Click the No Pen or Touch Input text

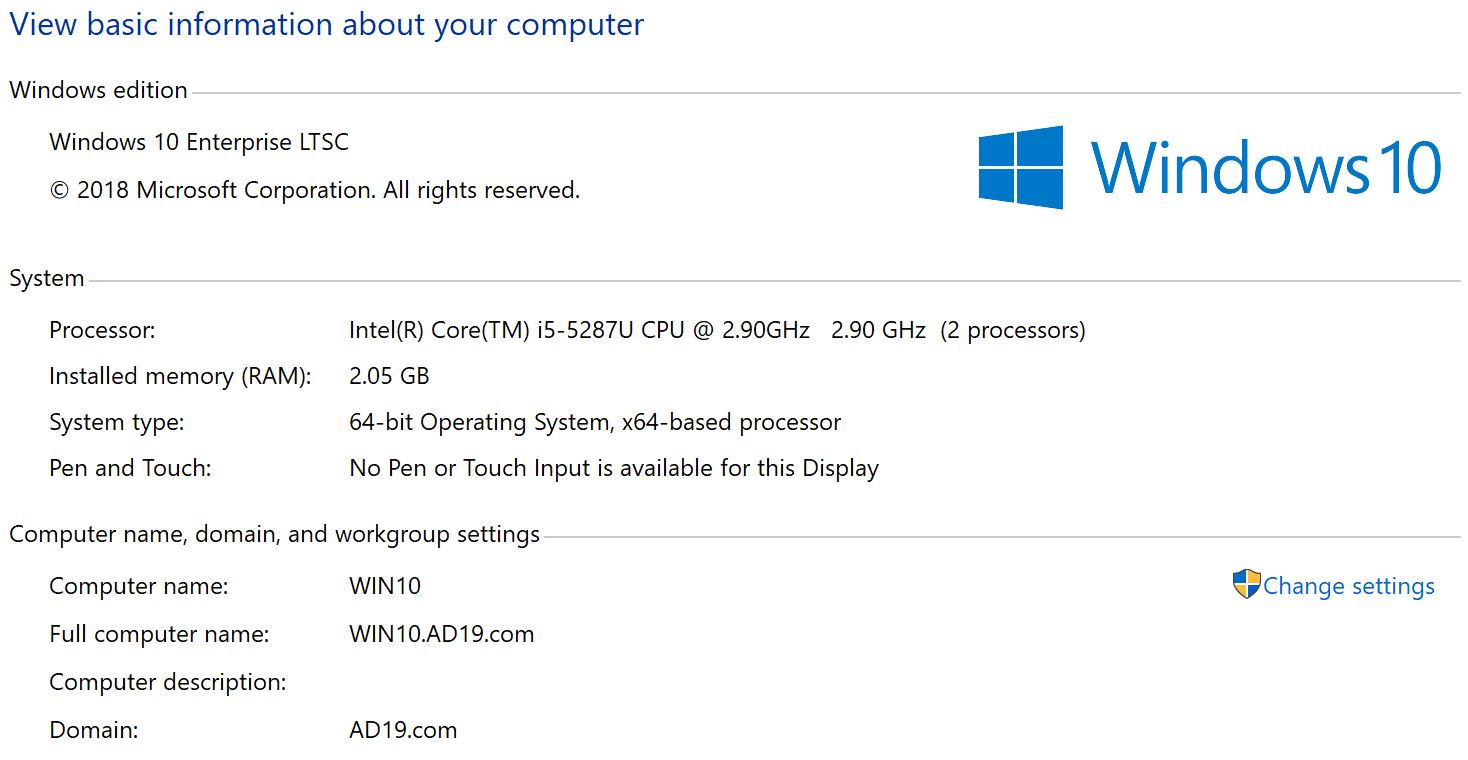[613, 468]
